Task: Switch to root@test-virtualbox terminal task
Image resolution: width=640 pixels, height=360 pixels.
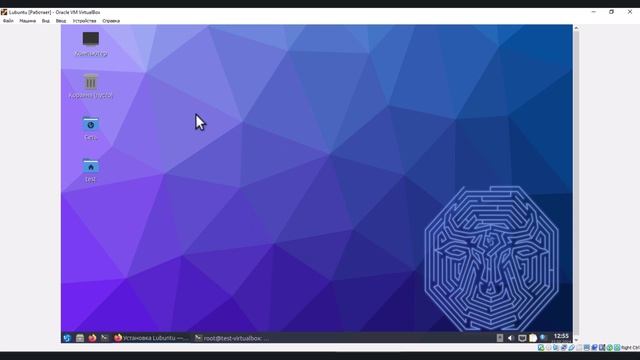Action: (231, 338)
